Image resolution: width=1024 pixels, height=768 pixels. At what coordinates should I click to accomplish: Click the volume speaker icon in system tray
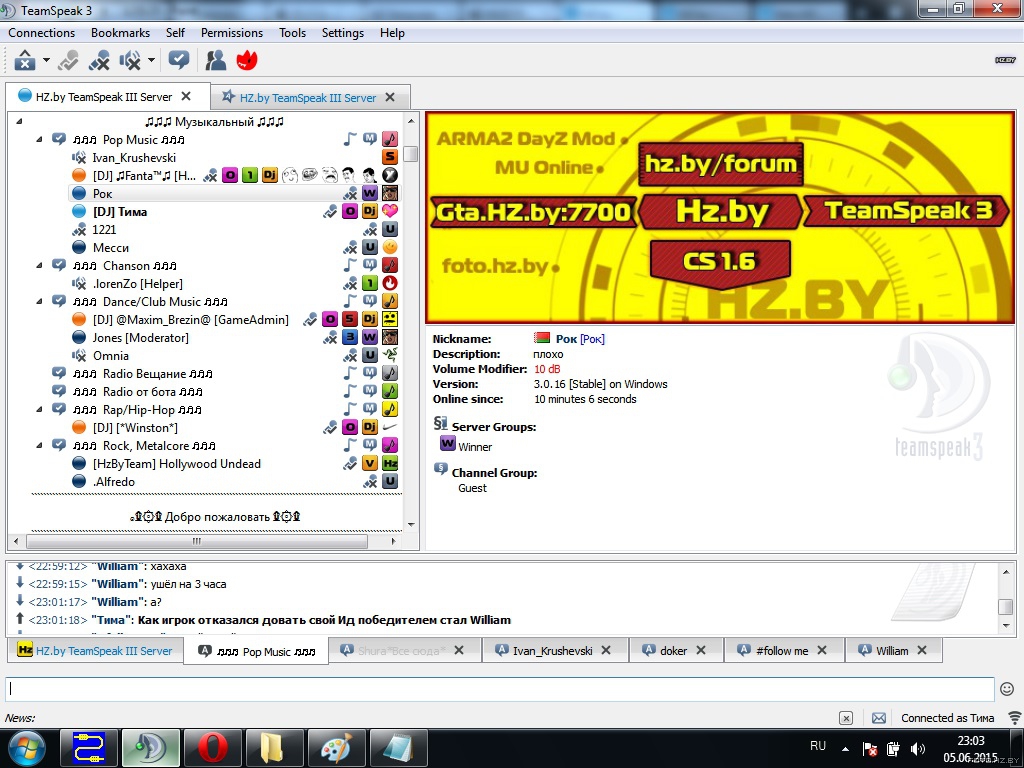pos(918,749)
